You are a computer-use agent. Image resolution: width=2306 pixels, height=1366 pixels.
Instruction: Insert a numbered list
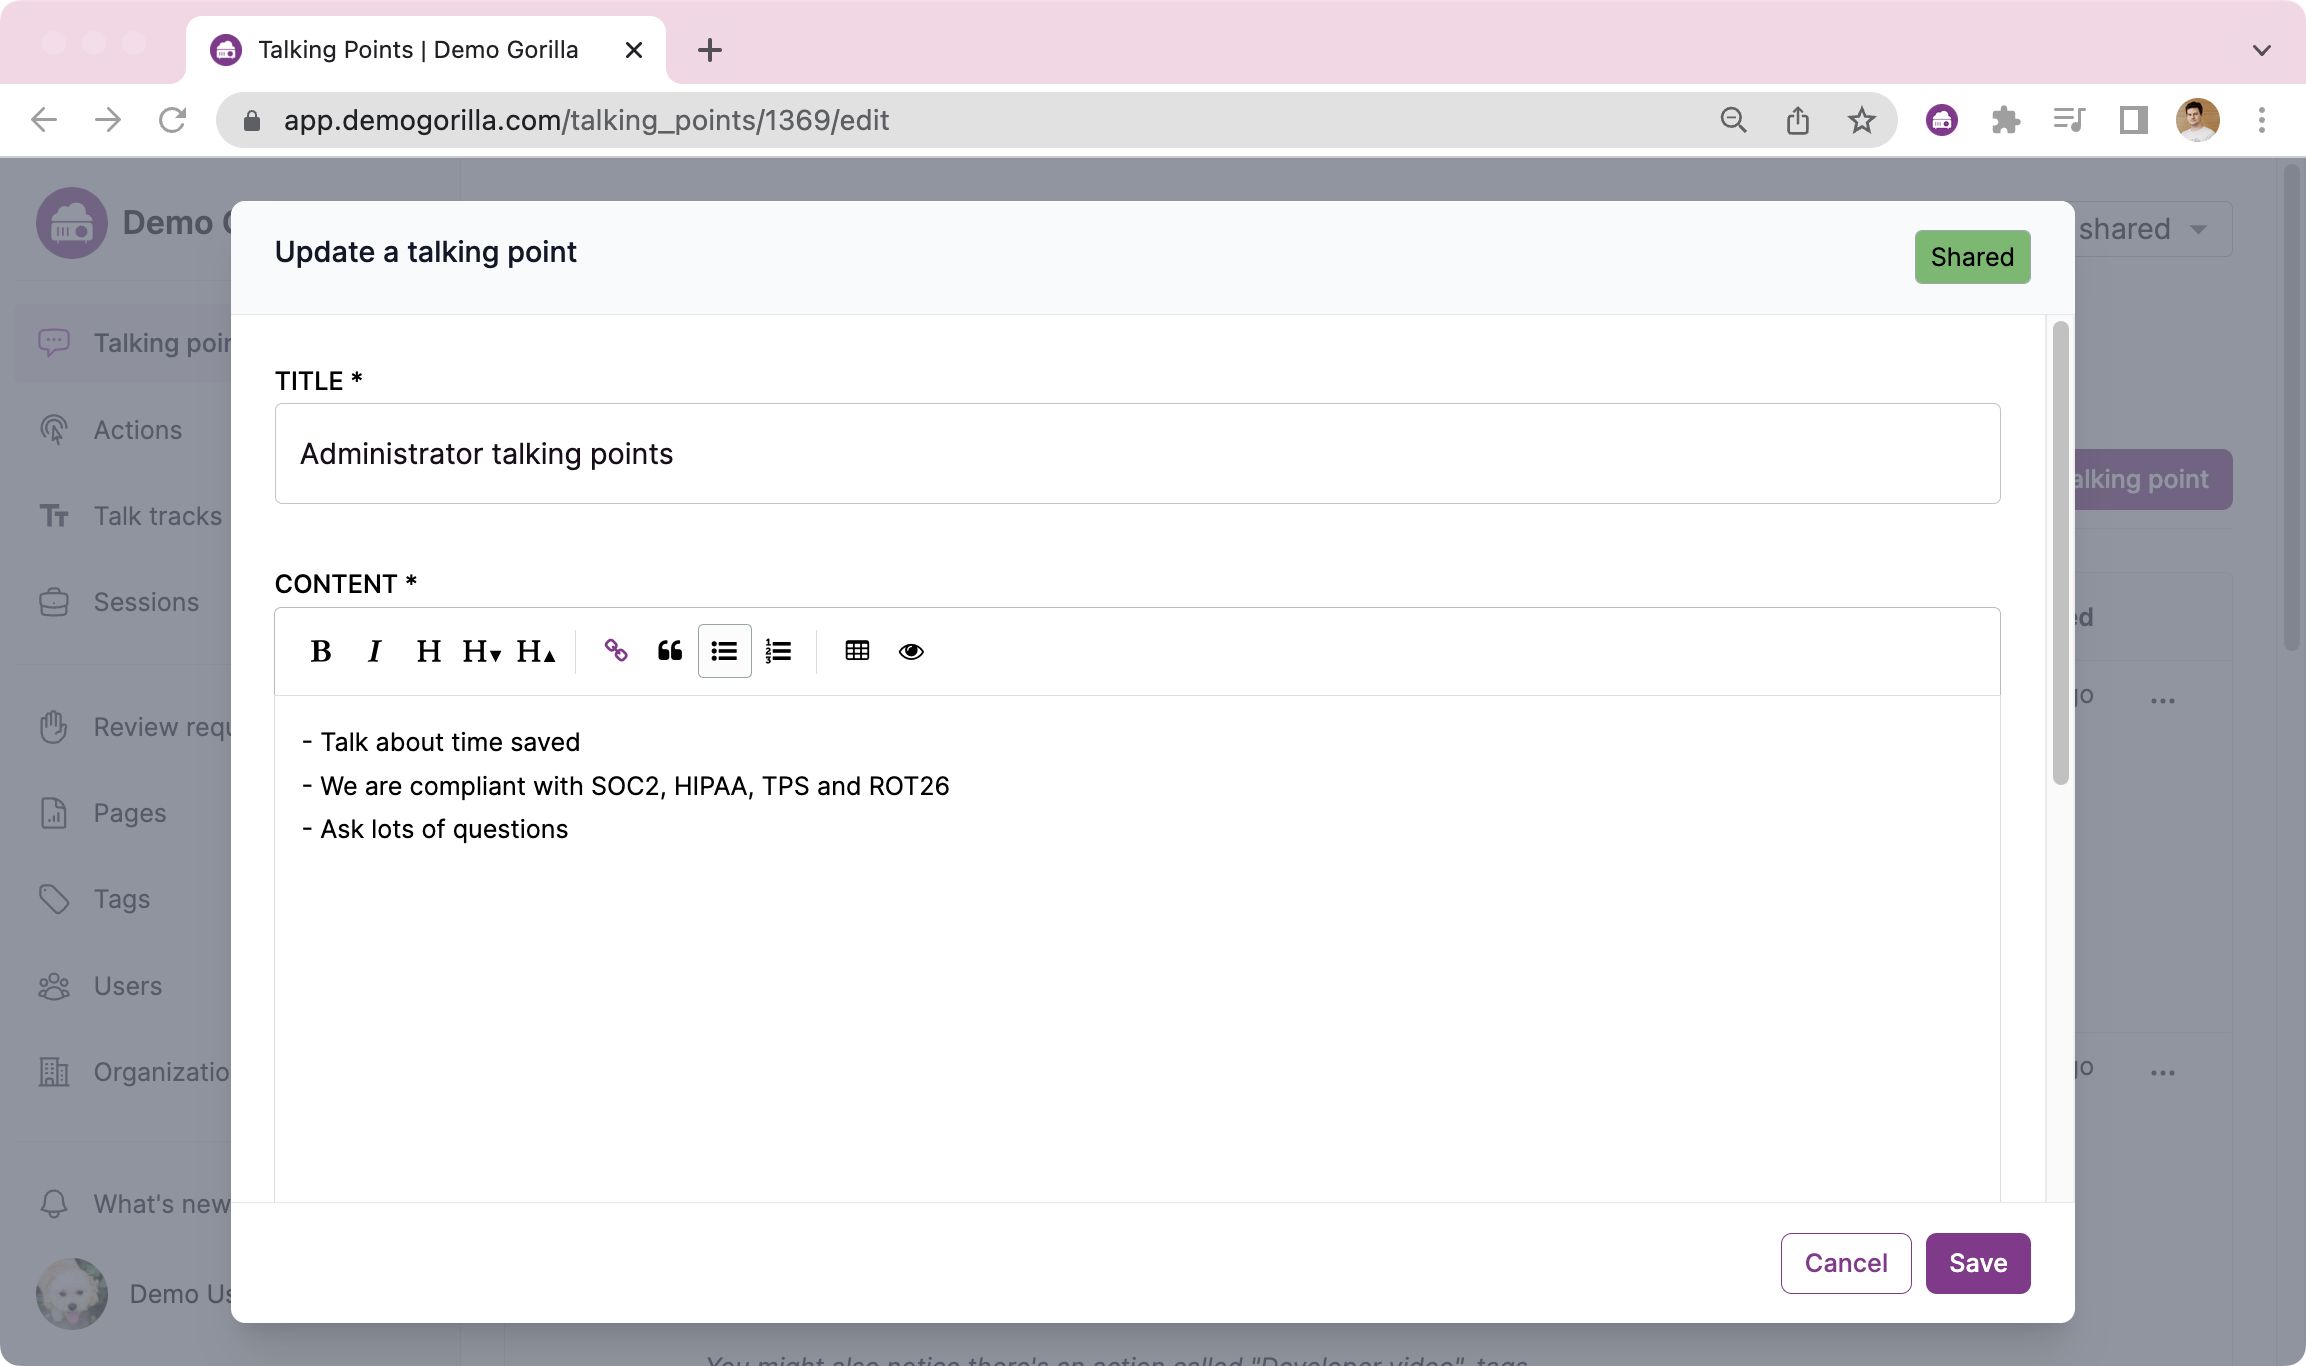tap(778, 651)
